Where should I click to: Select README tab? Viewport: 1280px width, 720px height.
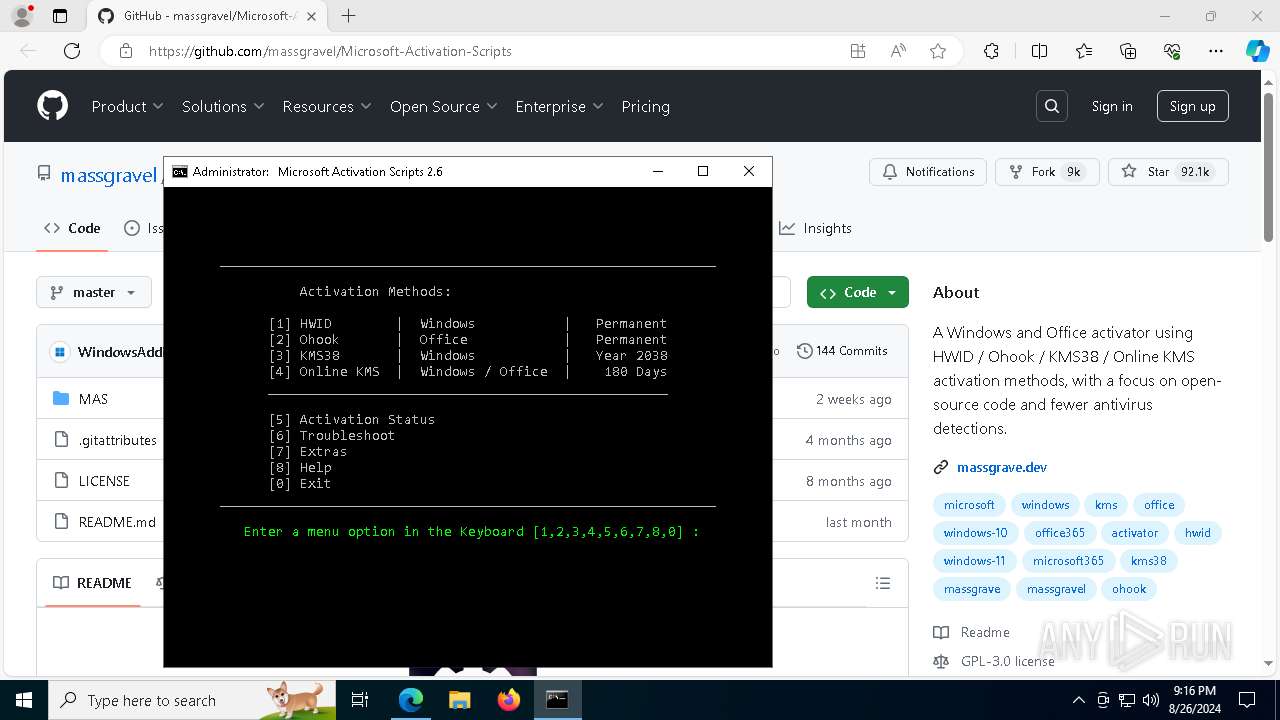coord(92,583)
